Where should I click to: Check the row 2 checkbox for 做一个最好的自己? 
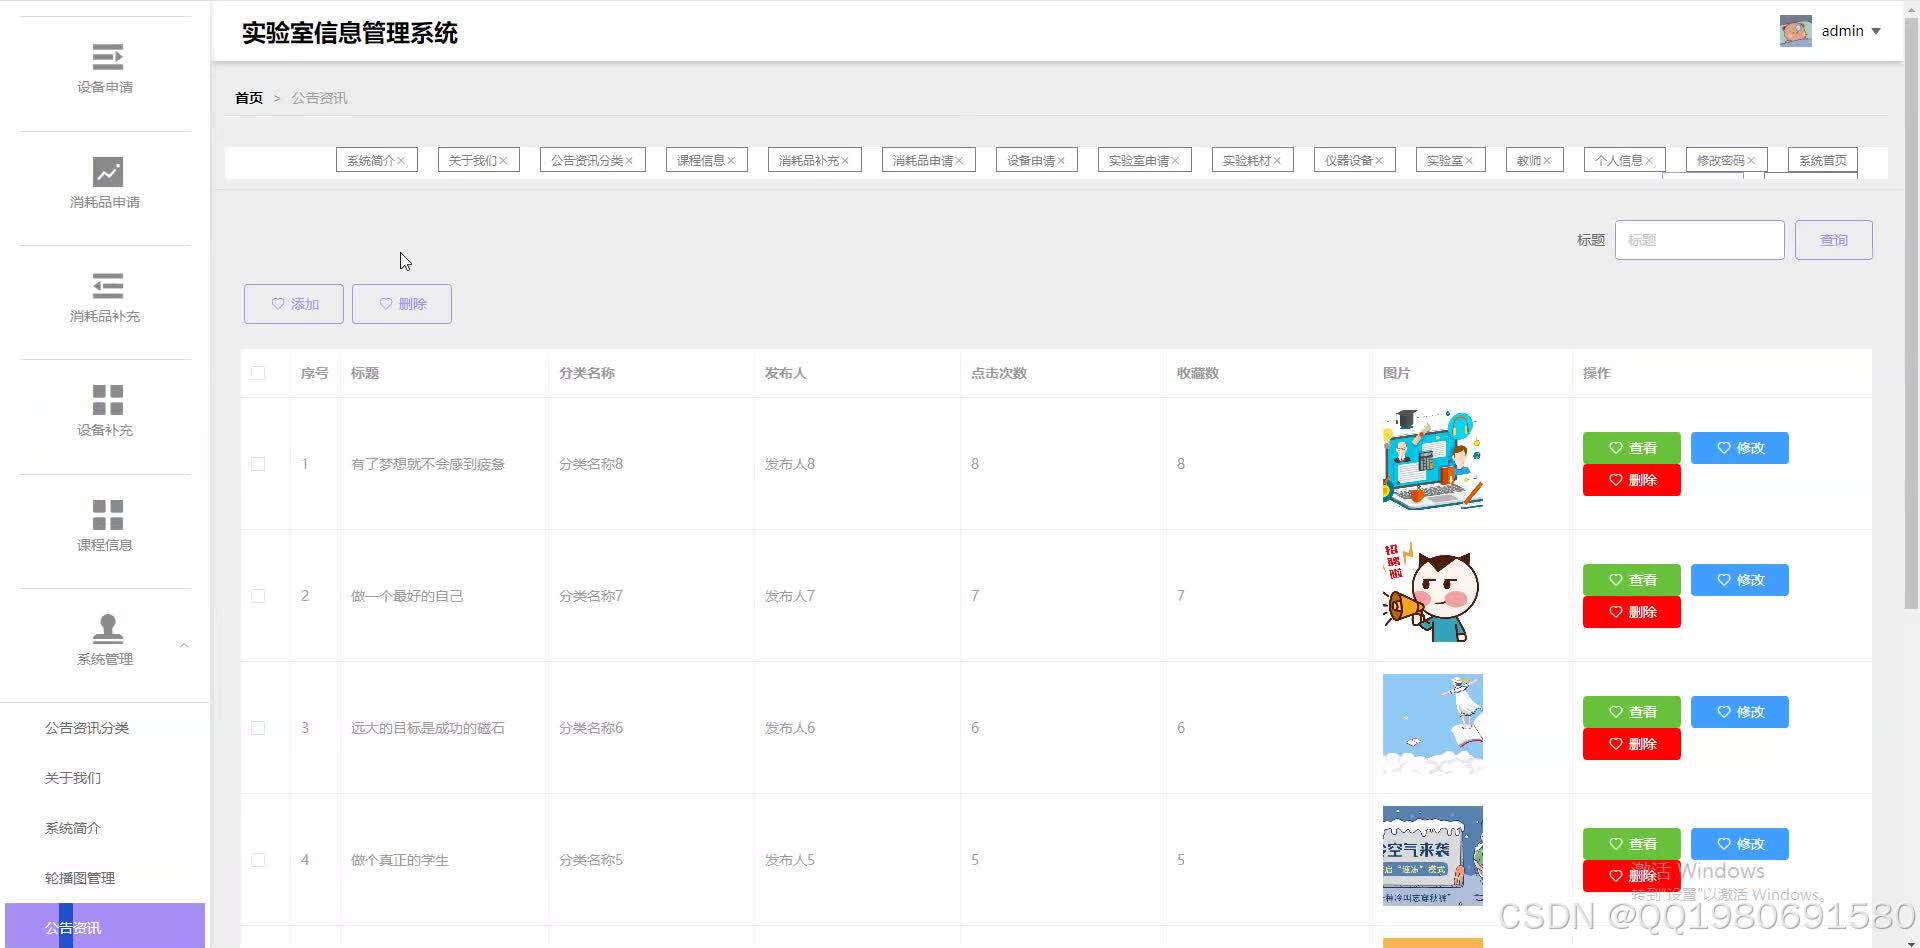[x=258, y=596]
